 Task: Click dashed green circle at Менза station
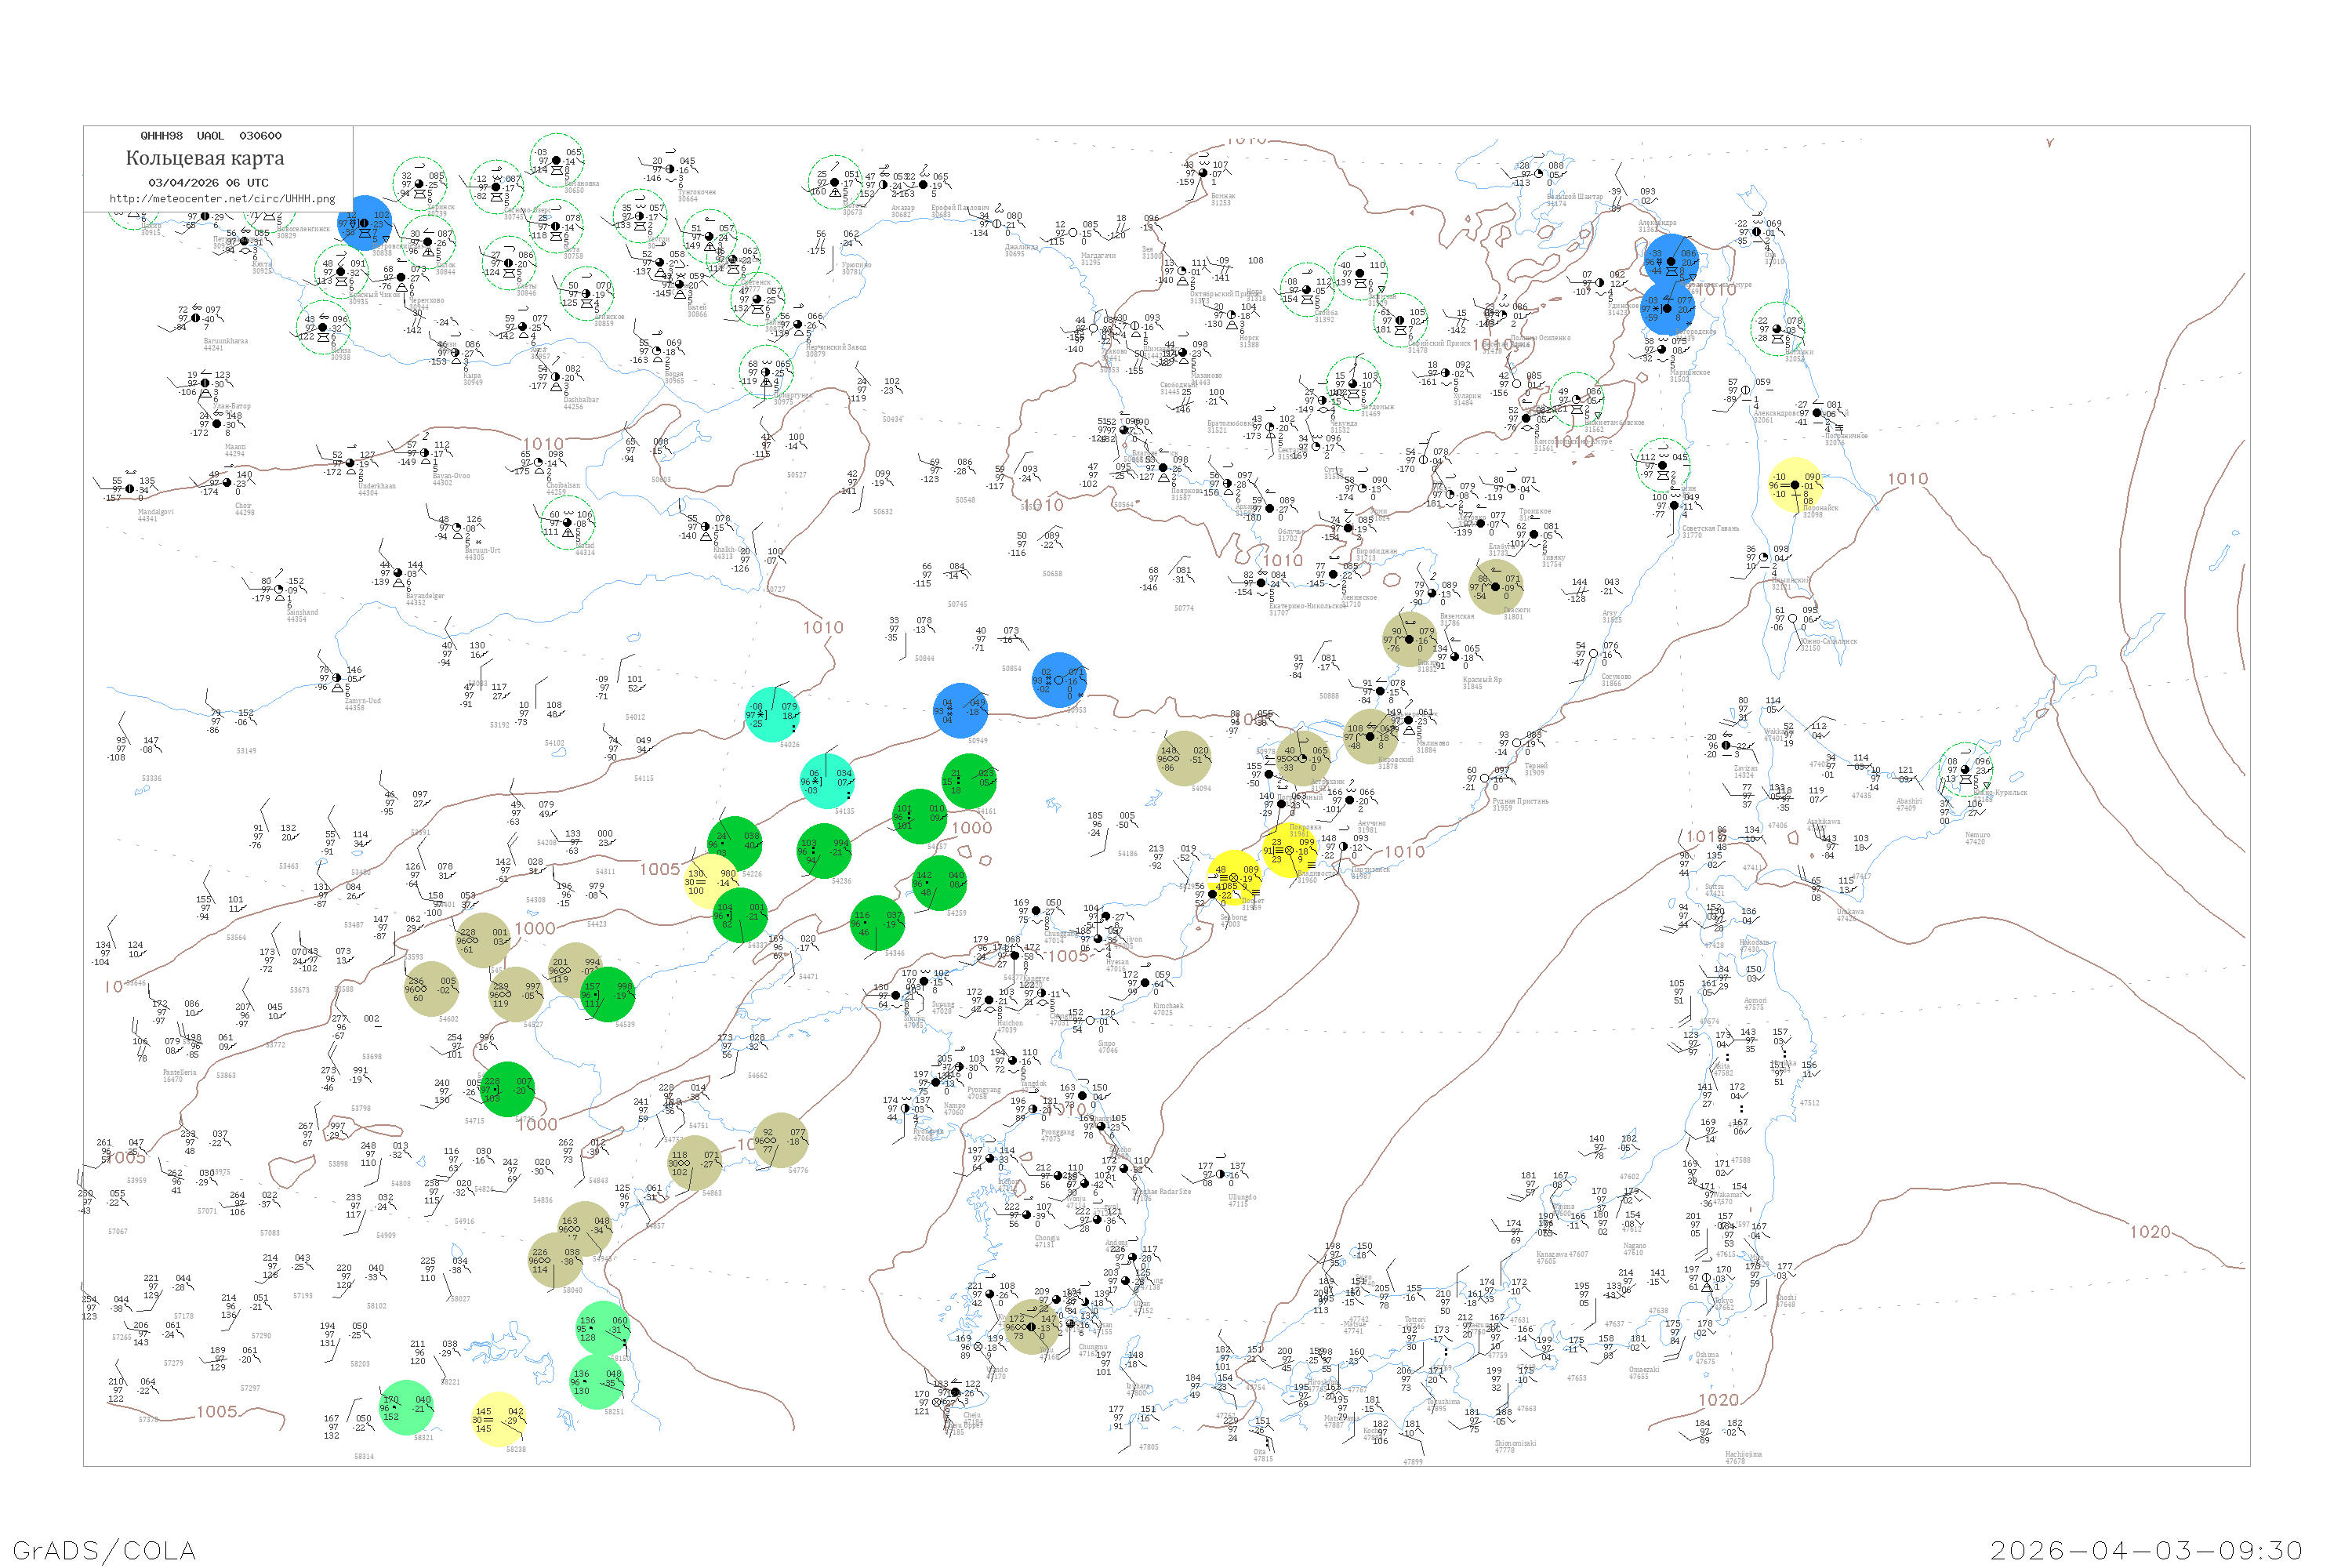(x=323, y=327)
